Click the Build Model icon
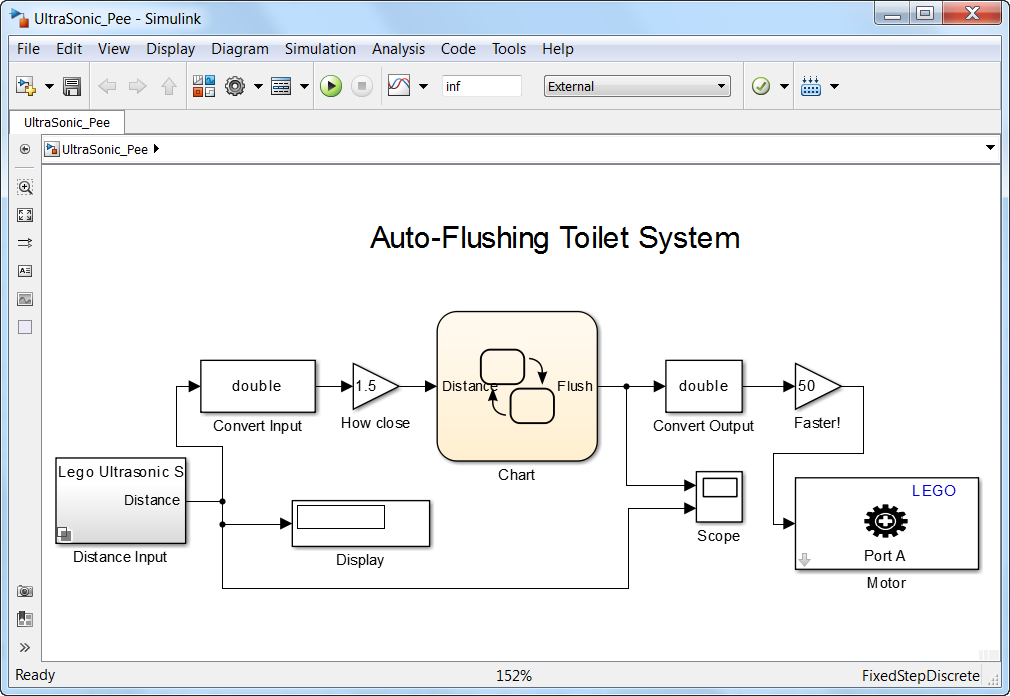The height and width of the screenshot is (696, 1010). coord(811,87)
